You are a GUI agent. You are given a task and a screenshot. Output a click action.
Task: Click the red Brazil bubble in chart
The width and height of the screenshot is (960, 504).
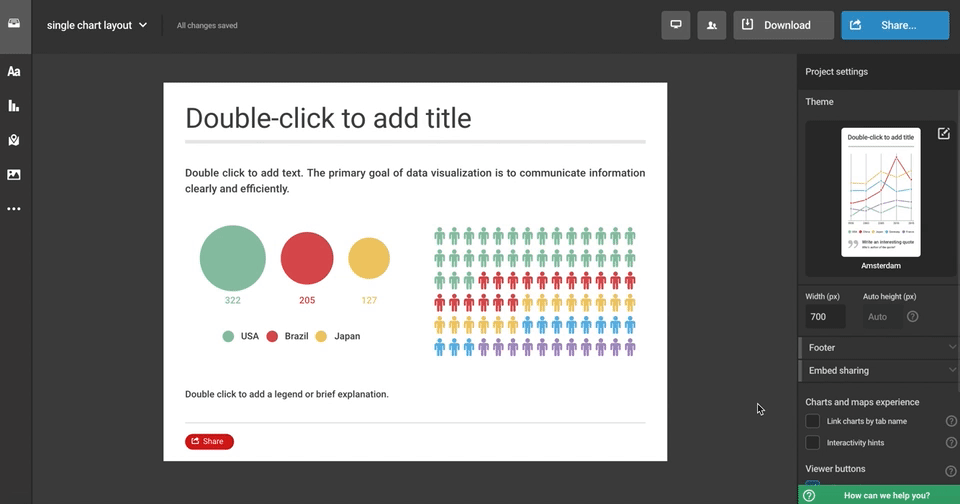[306, 258]
